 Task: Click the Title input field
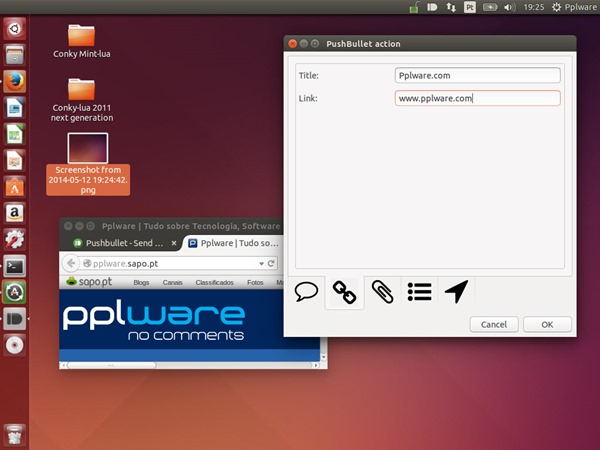(x=478, y=75)
